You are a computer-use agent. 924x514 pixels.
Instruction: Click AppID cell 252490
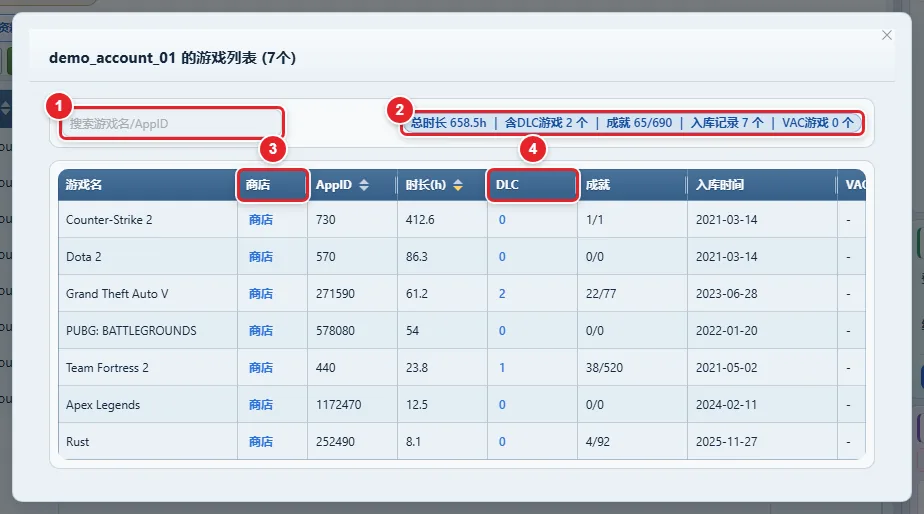click(x=335, y=441)
